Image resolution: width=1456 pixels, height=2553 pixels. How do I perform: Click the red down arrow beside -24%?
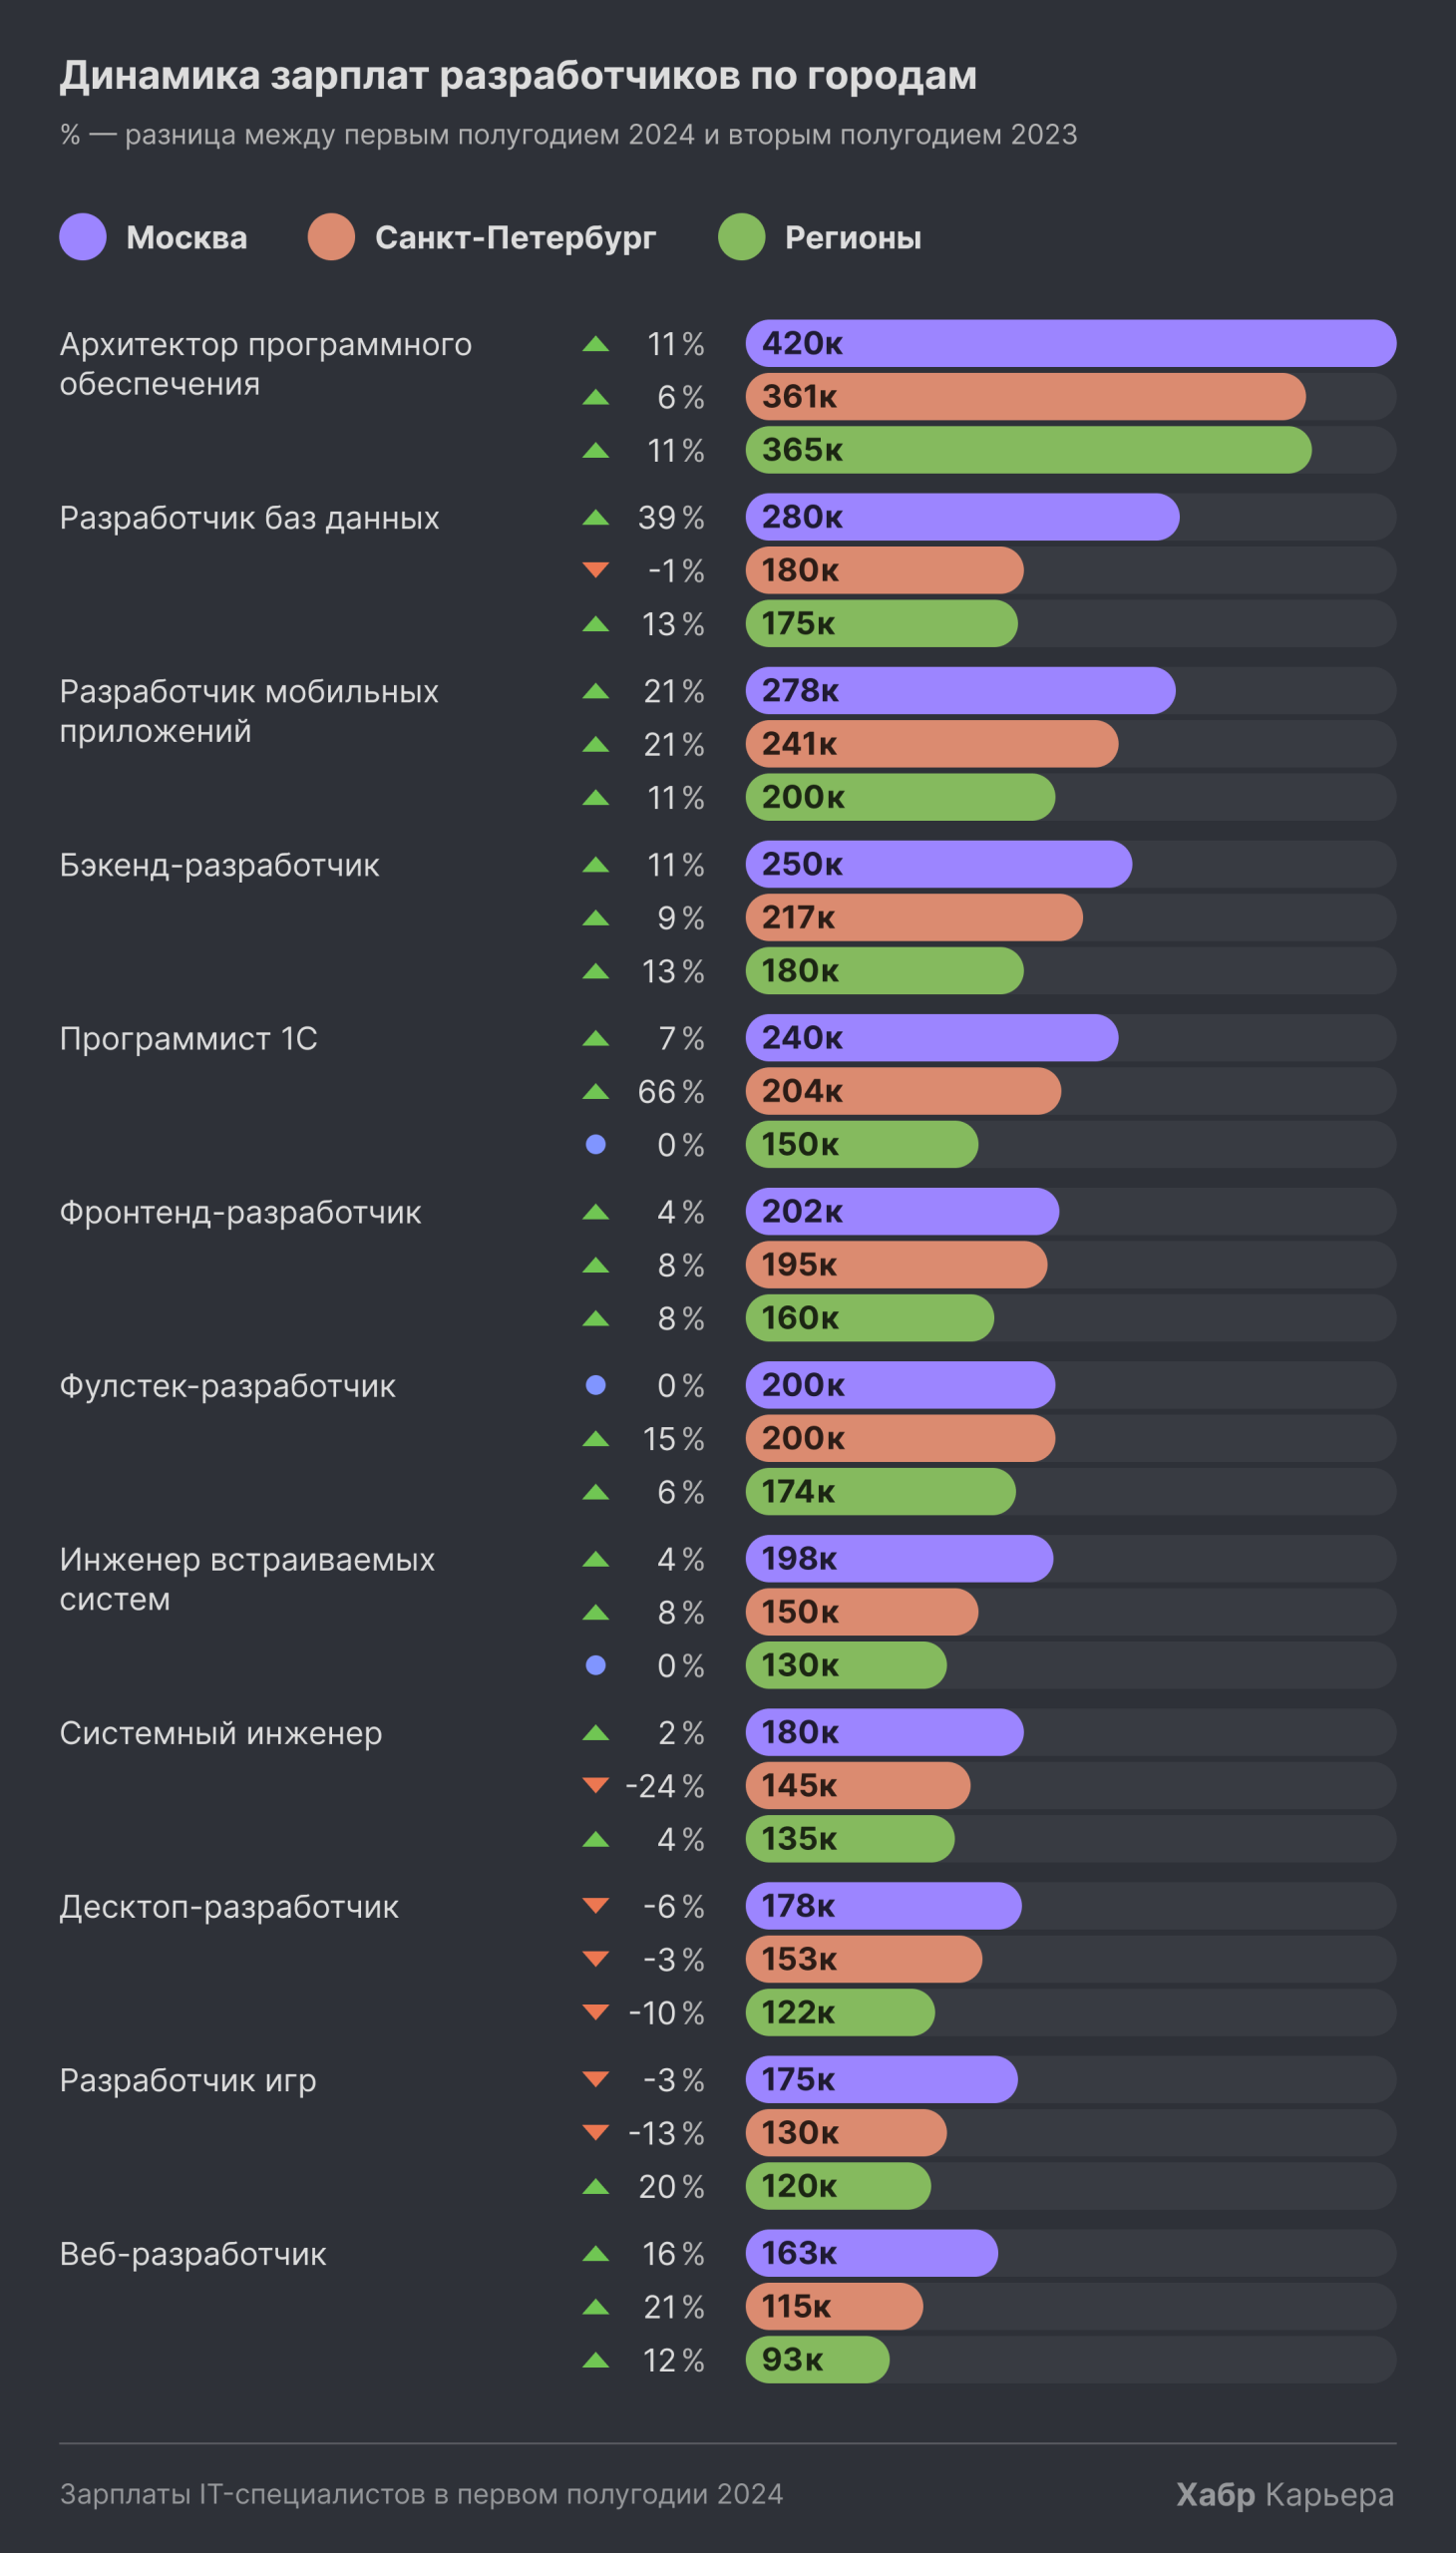tap(596, 1785)
